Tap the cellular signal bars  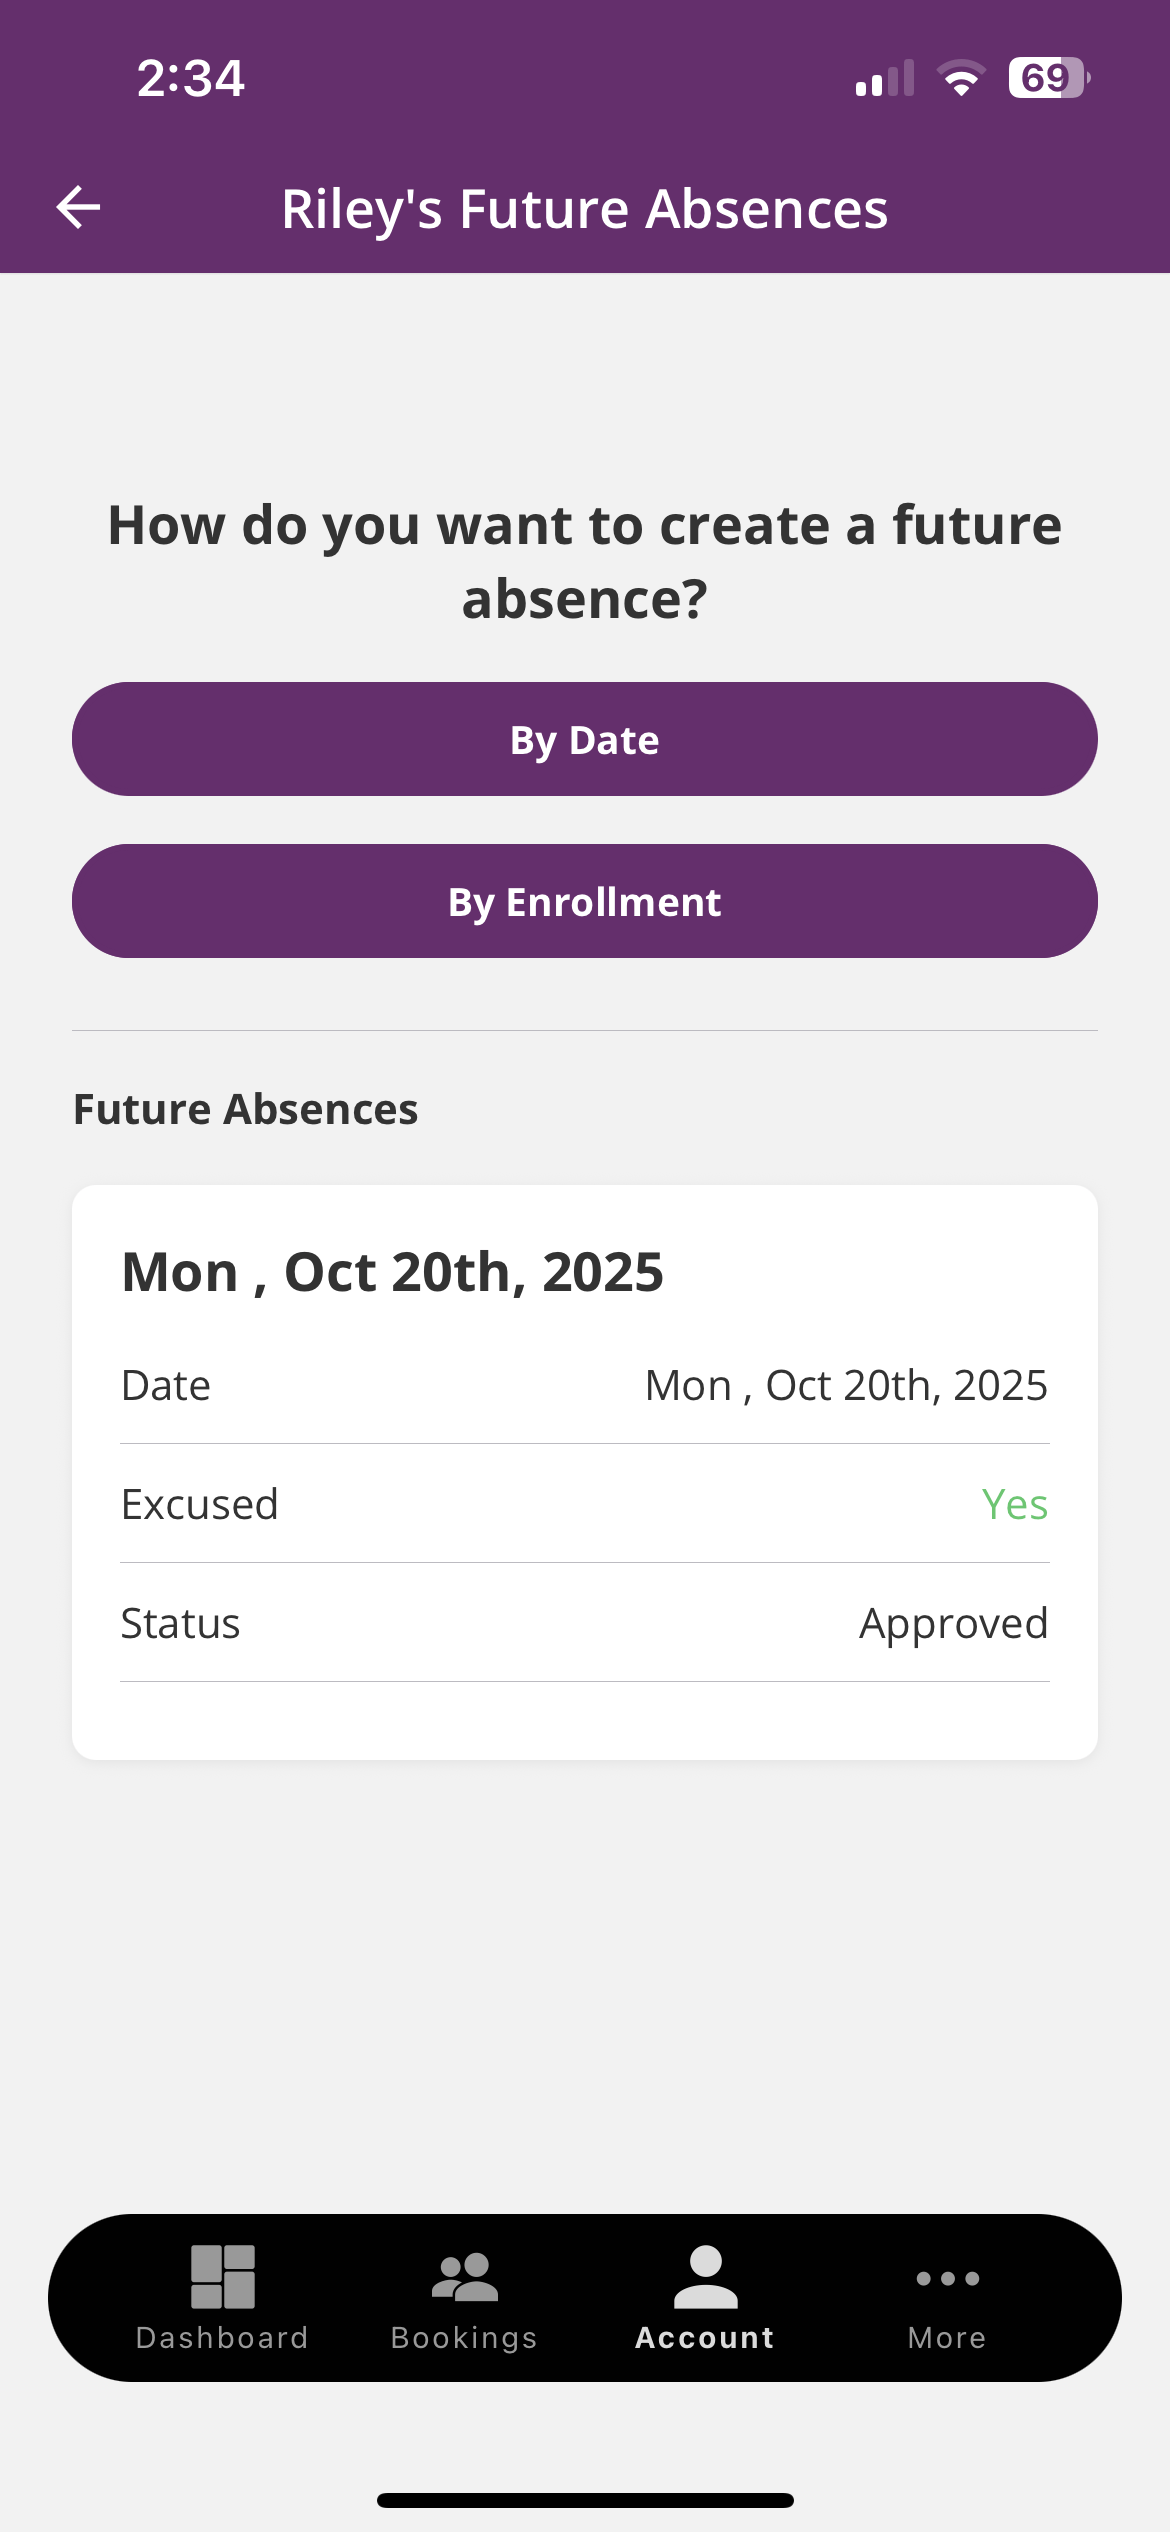tap(885, 78)
